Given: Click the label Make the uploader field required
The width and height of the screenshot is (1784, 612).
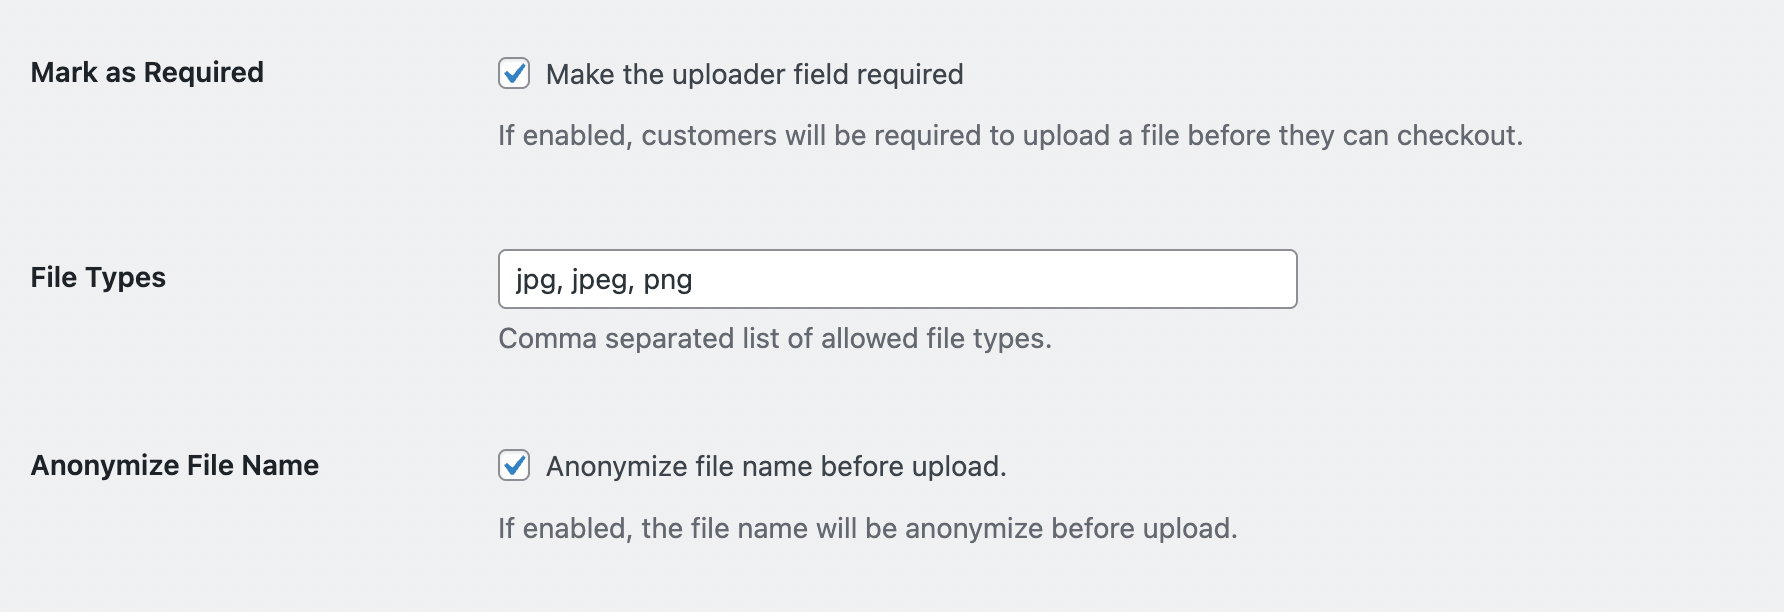Looking at the screenshot, I should pyautogui.click(x=754, y=73).
